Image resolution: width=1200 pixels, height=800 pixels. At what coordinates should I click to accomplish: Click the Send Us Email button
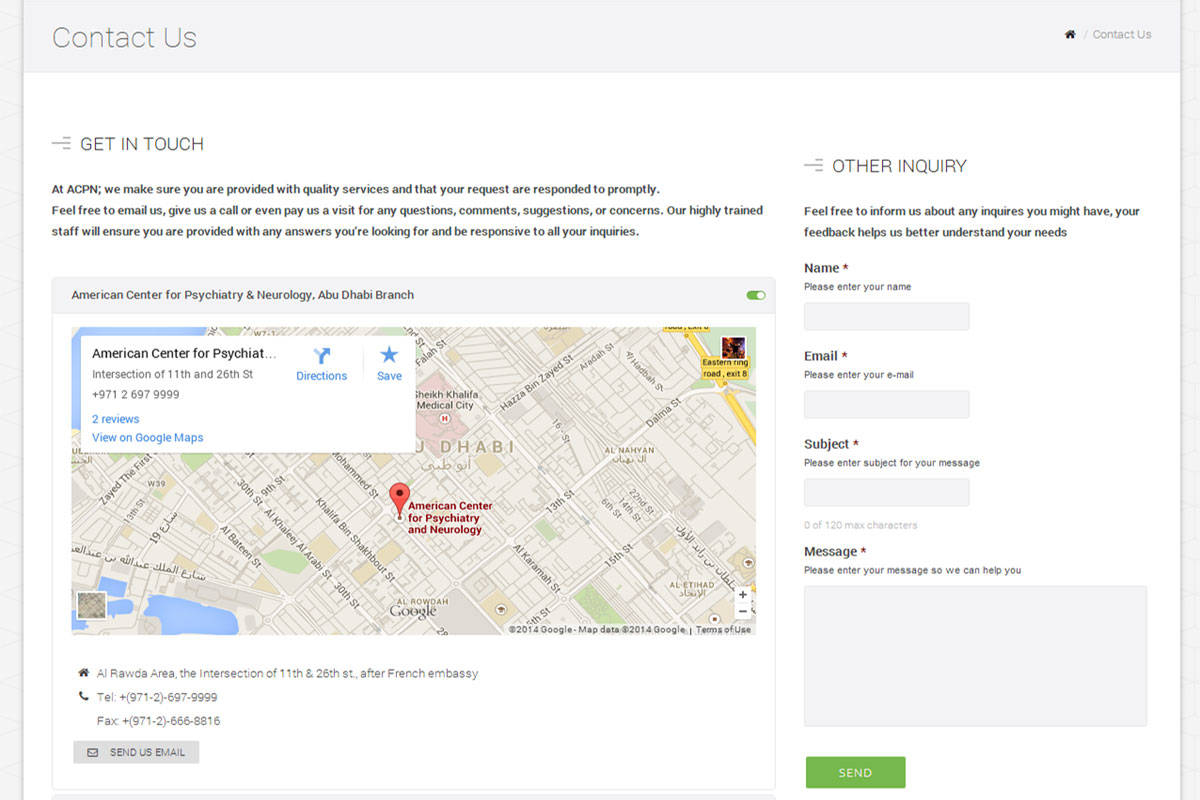(x=136, y=752)
